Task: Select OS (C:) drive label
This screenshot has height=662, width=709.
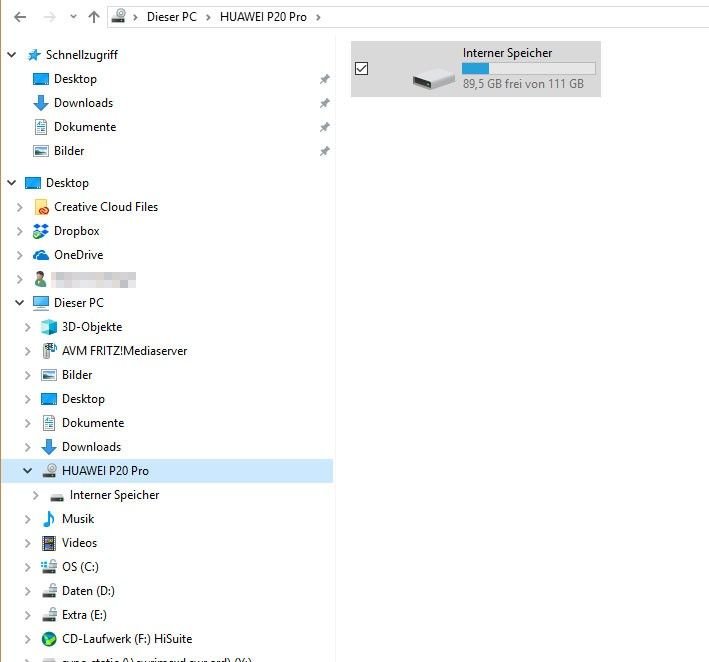Action: pos(80,567)
